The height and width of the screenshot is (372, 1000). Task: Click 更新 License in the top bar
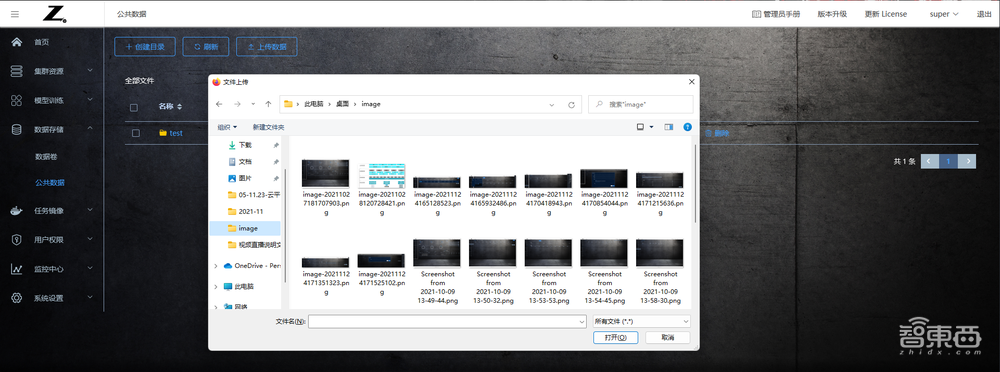click(x=886, y=14)
